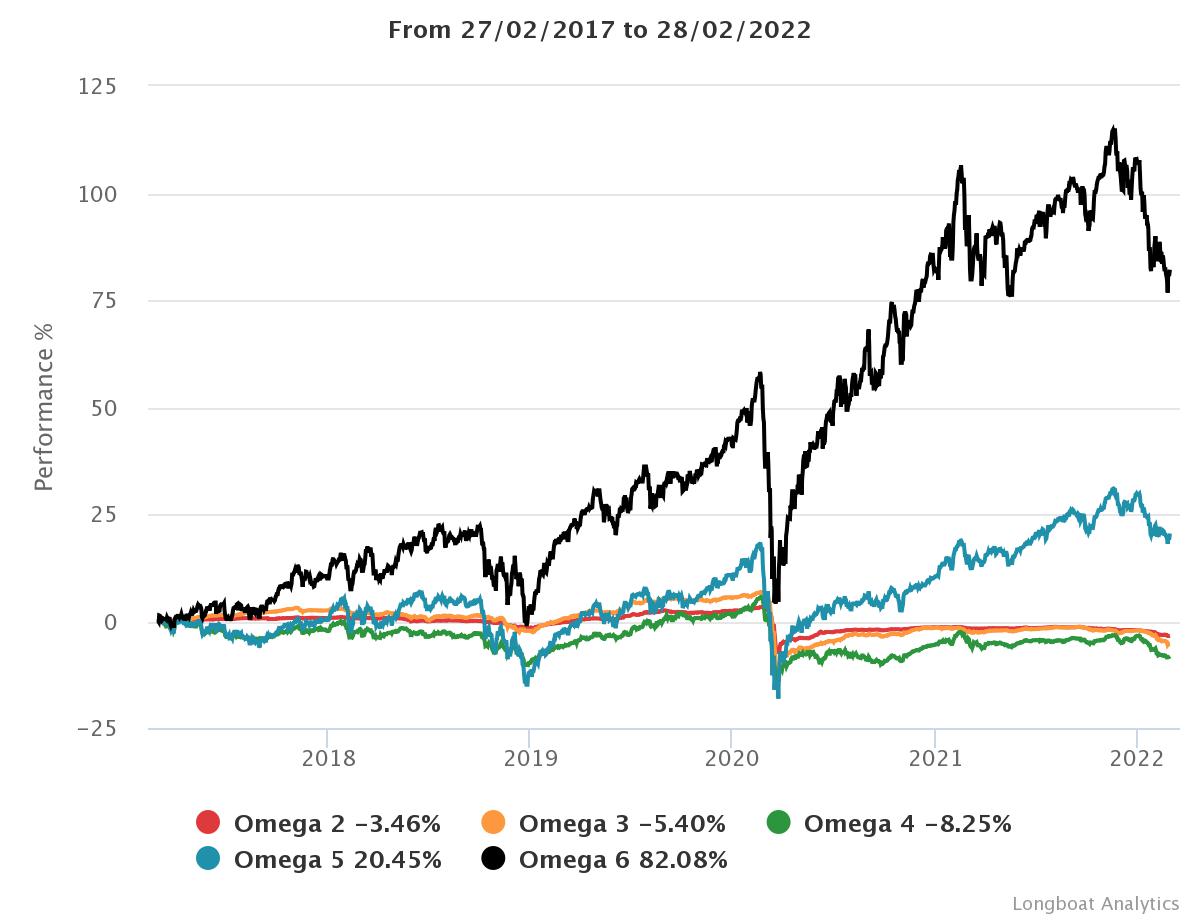Hide the Omega 5 20.45% series label
This screenshot has height=920, width=1200.
tap(337, 859)
